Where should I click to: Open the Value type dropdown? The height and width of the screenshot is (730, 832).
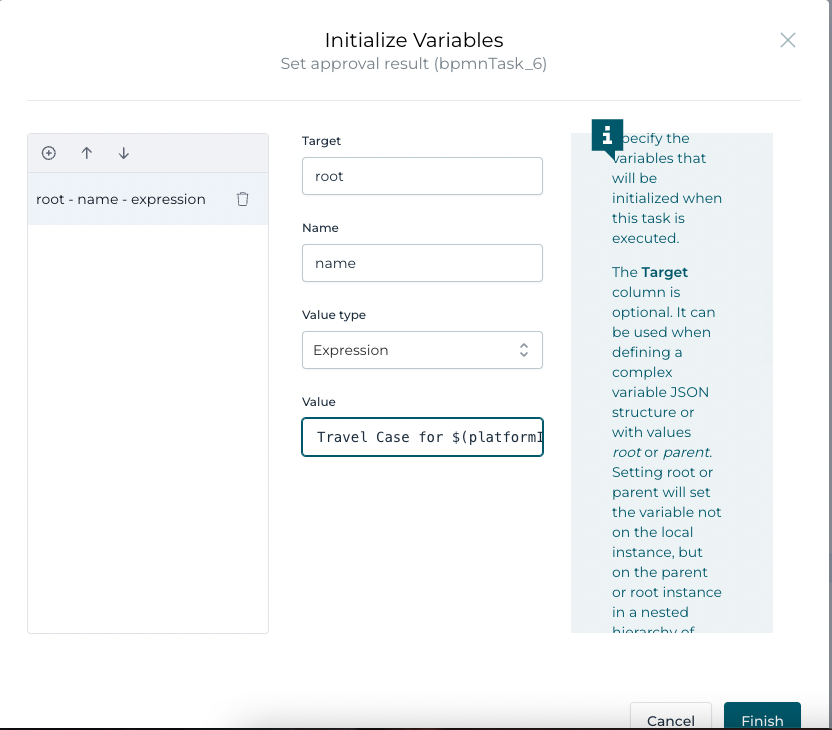pyautogui.click(x=421, y=350)
